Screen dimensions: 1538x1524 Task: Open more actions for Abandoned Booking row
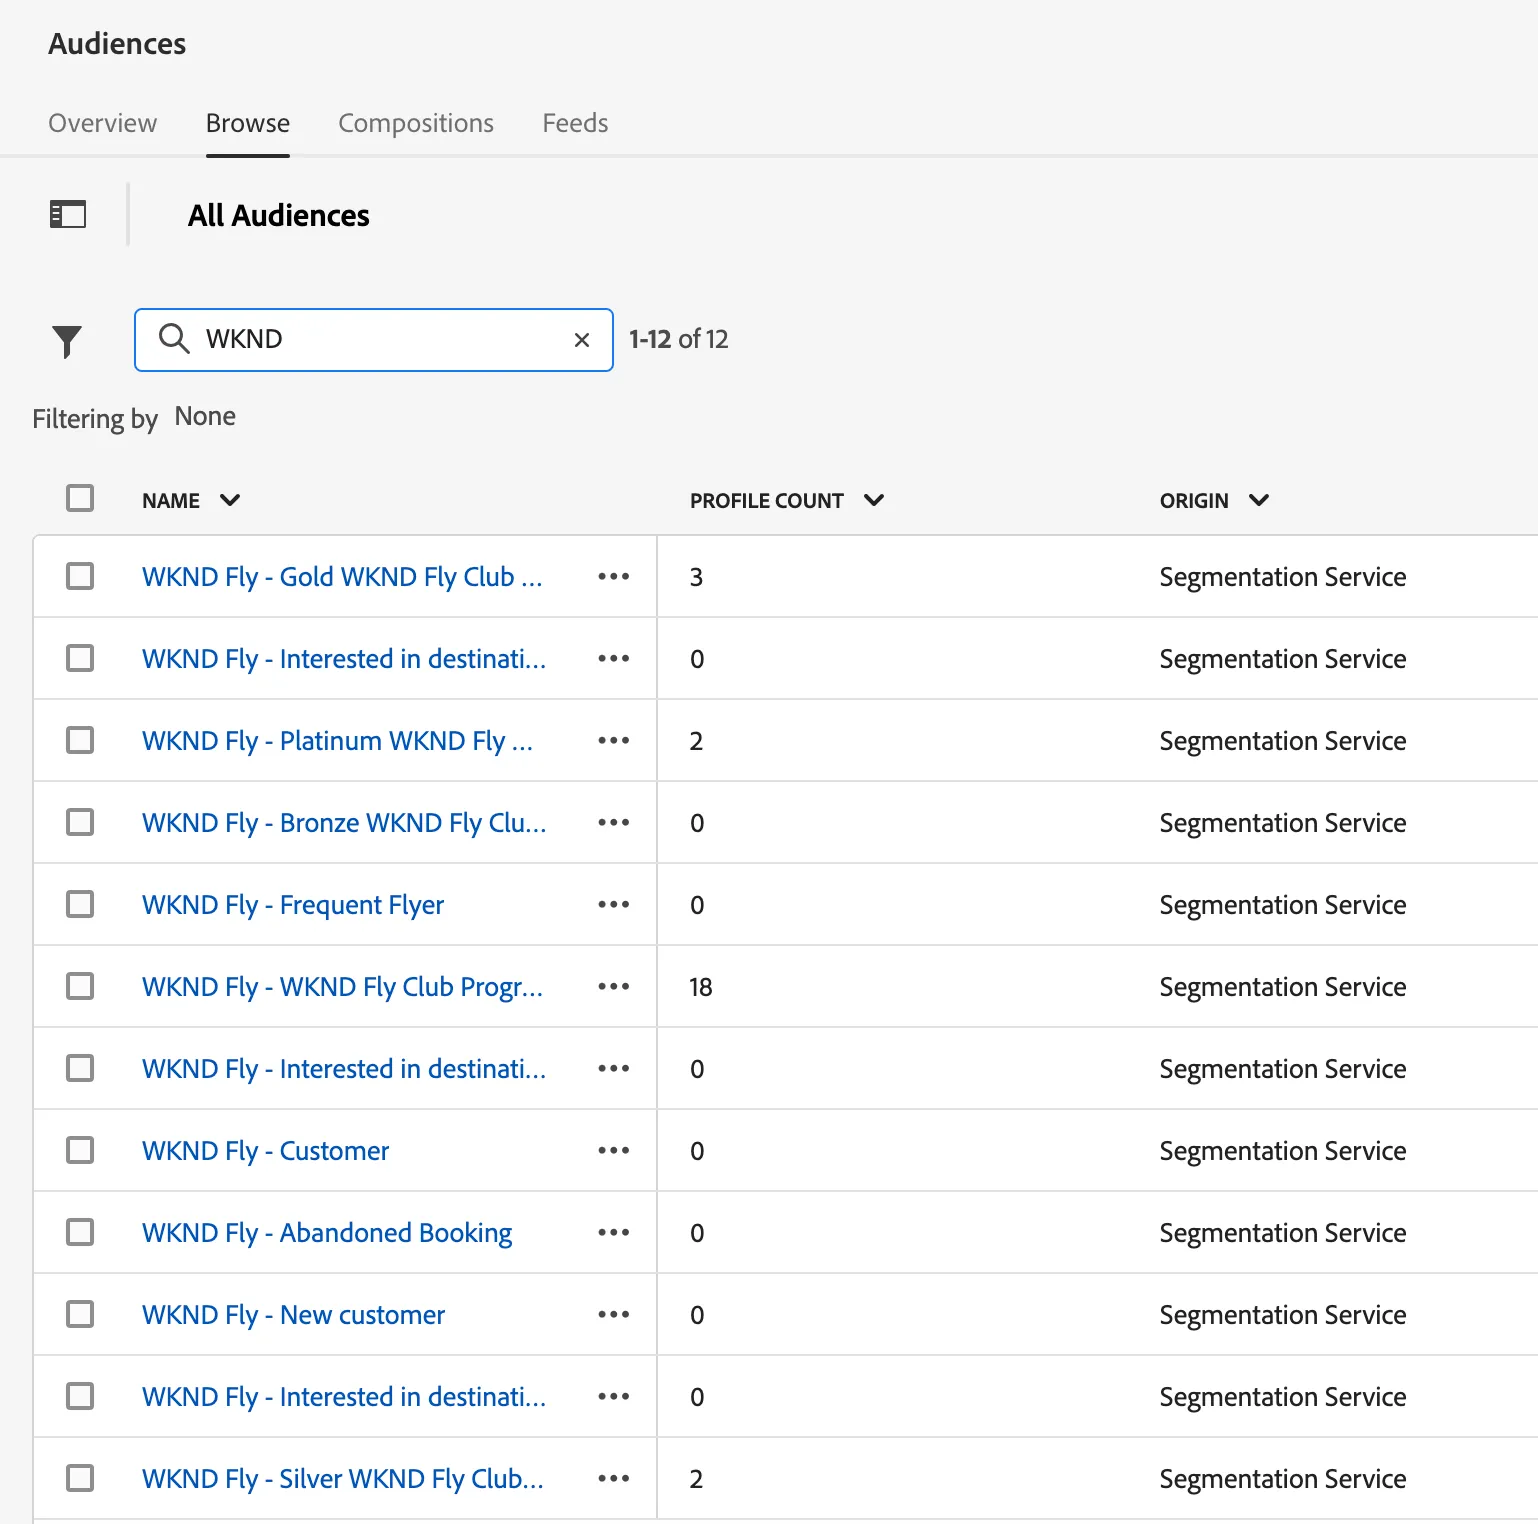tap(614, 1232)
